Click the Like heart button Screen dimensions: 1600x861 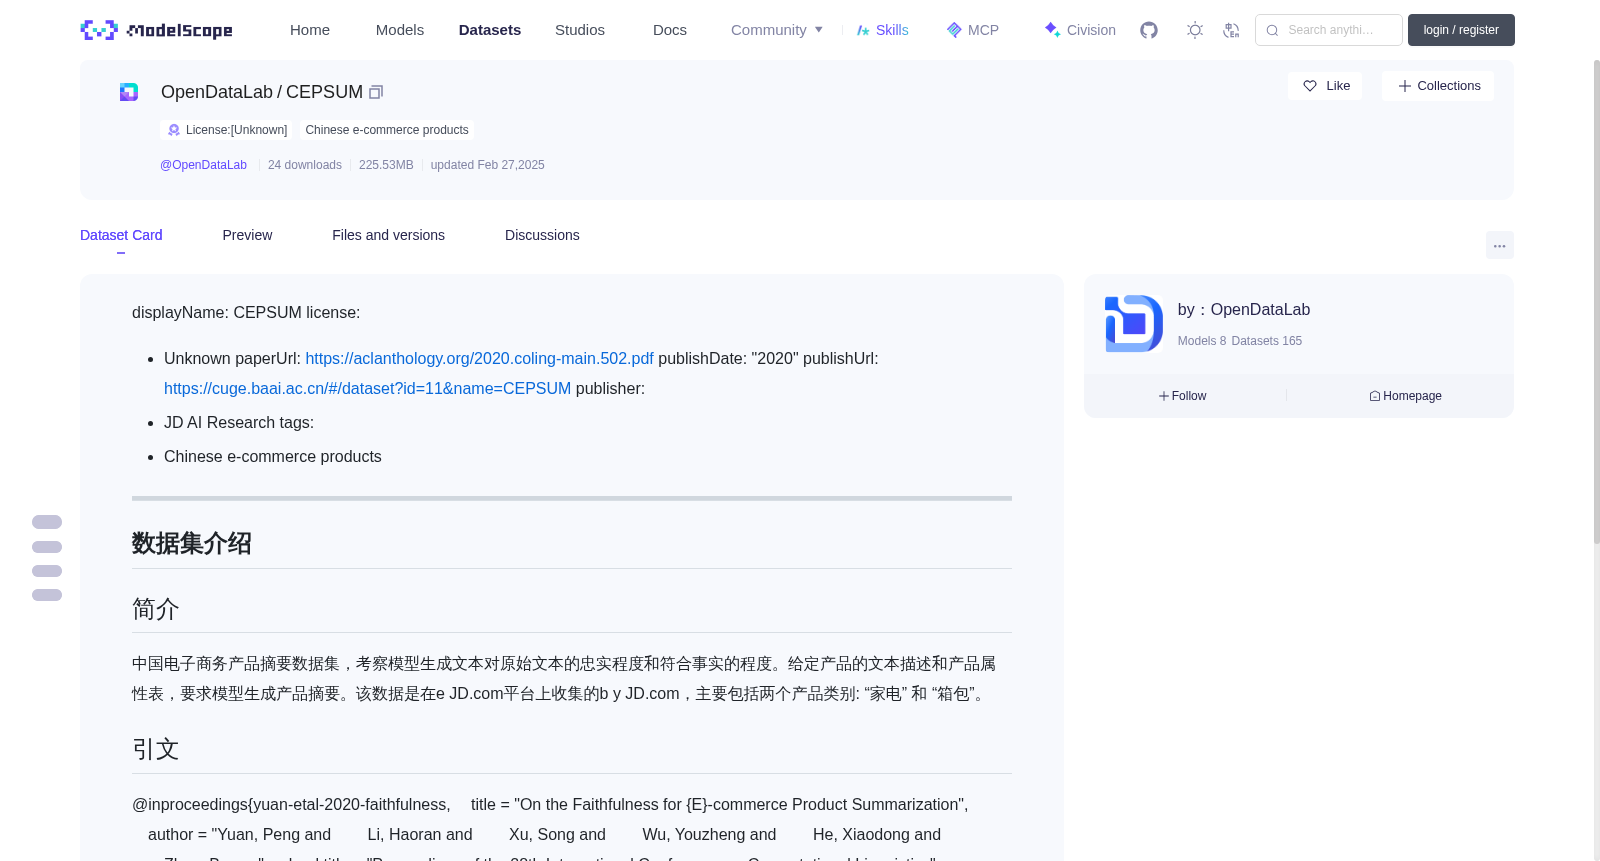point(1325,86)
